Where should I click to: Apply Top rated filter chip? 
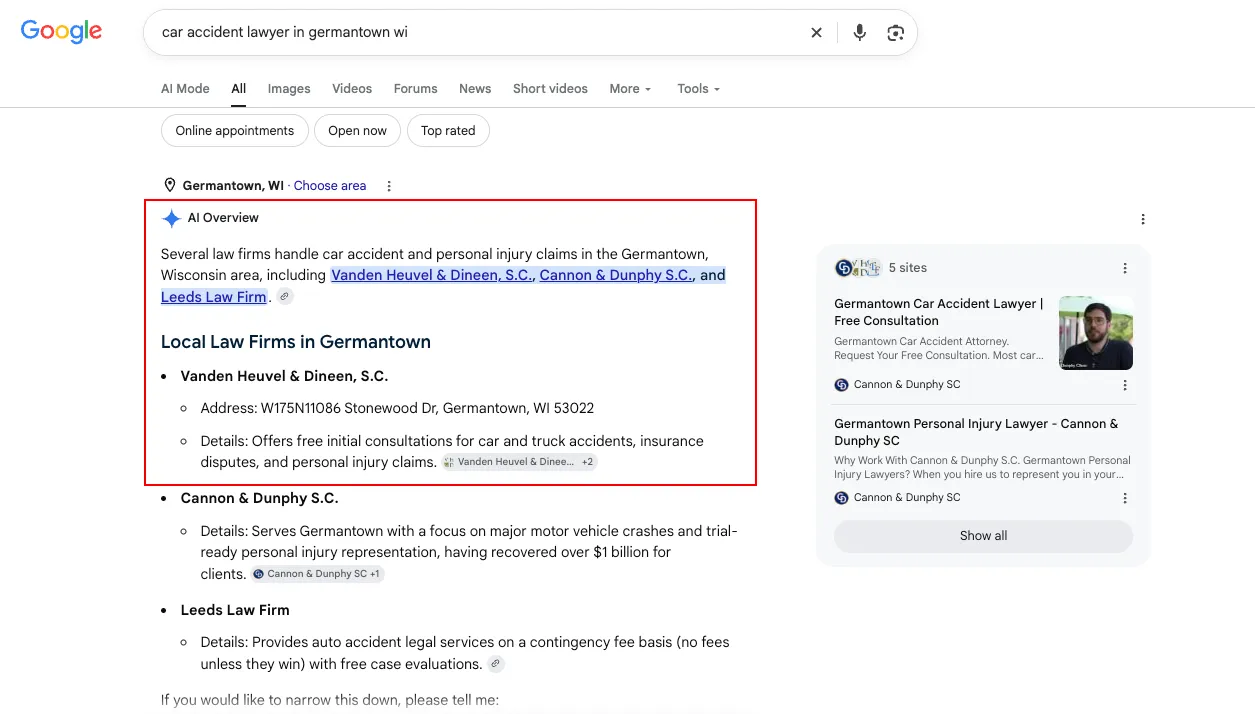(x=448, y=131)
